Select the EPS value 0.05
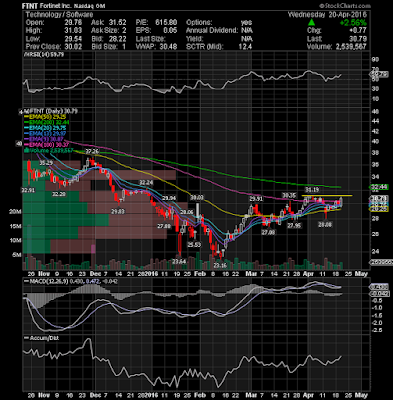The height and width of the screenshot is (400, 393). (170, 31)
